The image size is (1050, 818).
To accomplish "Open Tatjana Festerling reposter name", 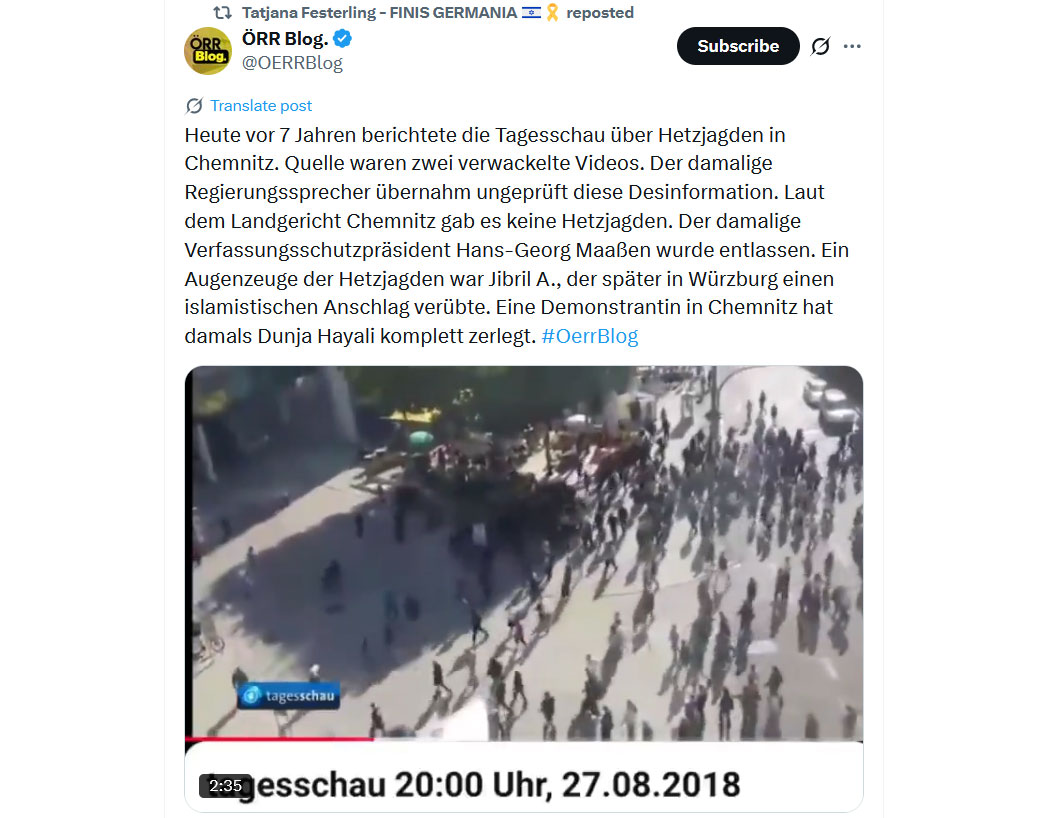I will coord(379,13).
